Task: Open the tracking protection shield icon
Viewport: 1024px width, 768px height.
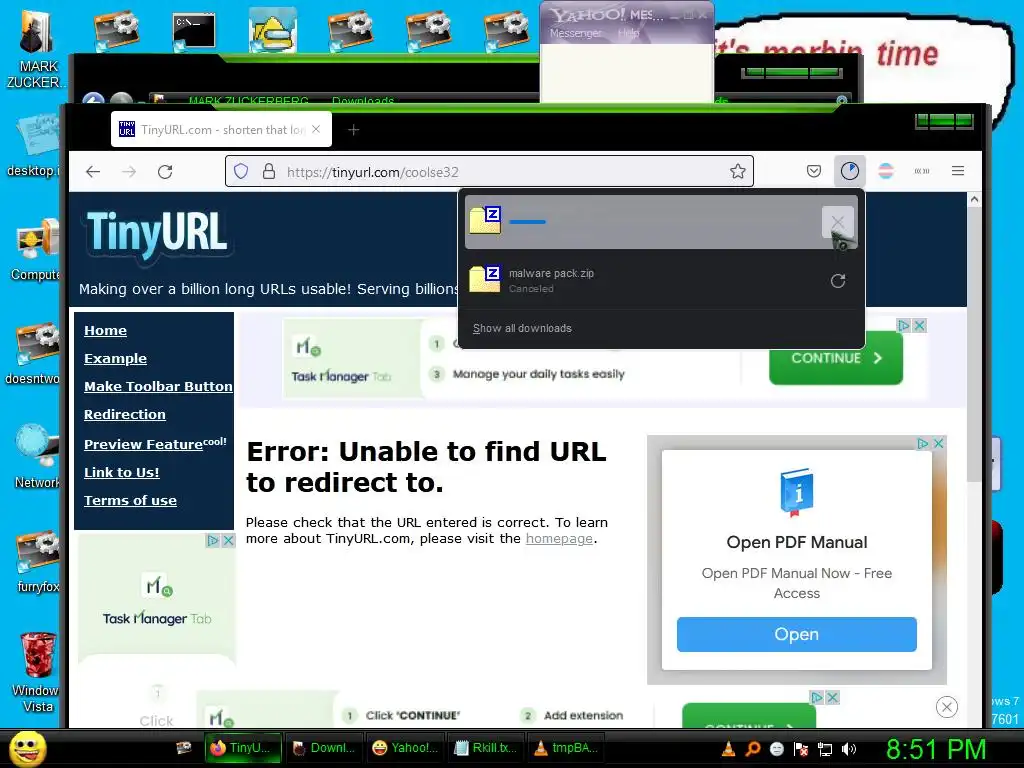Action: (241, 172)
